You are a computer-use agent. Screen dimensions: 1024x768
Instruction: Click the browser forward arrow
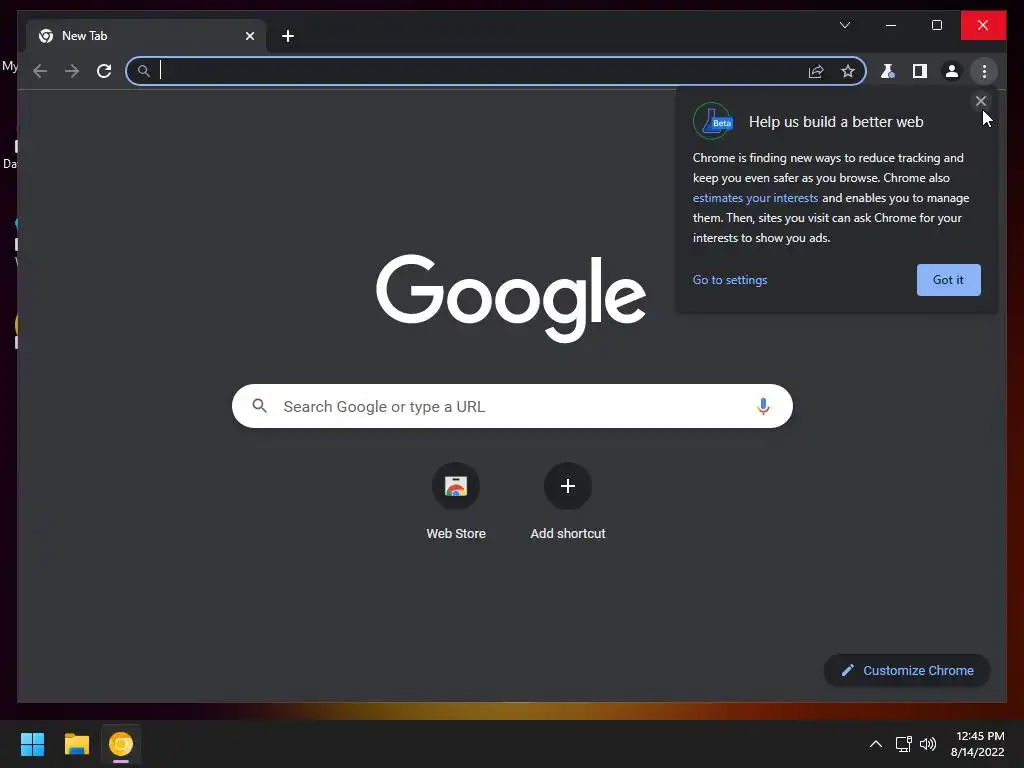coord(72,71)
